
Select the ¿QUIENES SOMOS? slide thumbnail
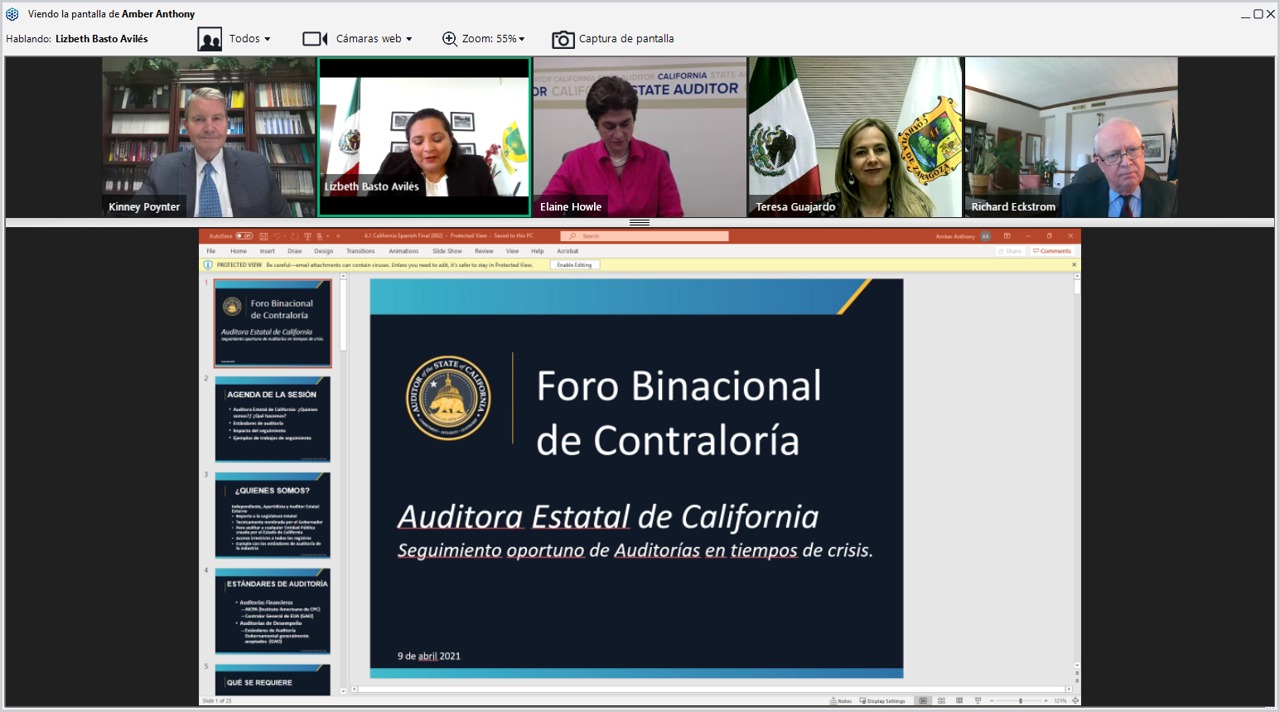click(272, 515)
